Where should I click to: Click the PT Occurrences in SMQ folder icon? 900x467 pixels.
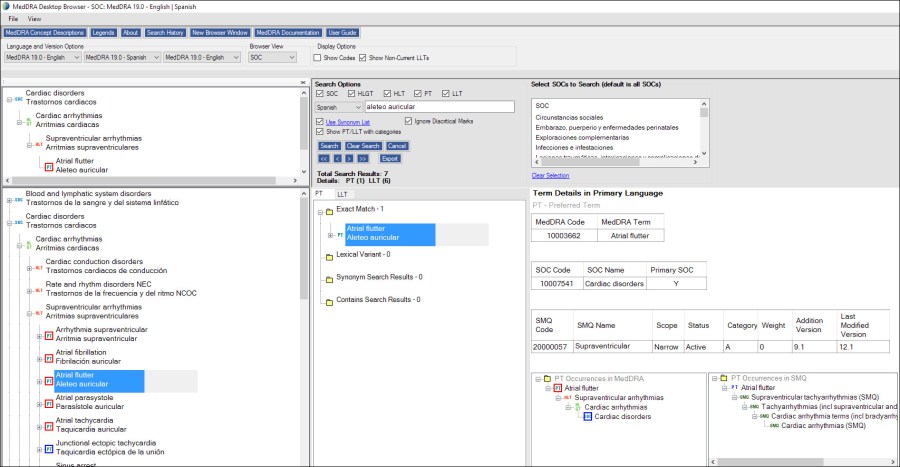pos(726,379)
